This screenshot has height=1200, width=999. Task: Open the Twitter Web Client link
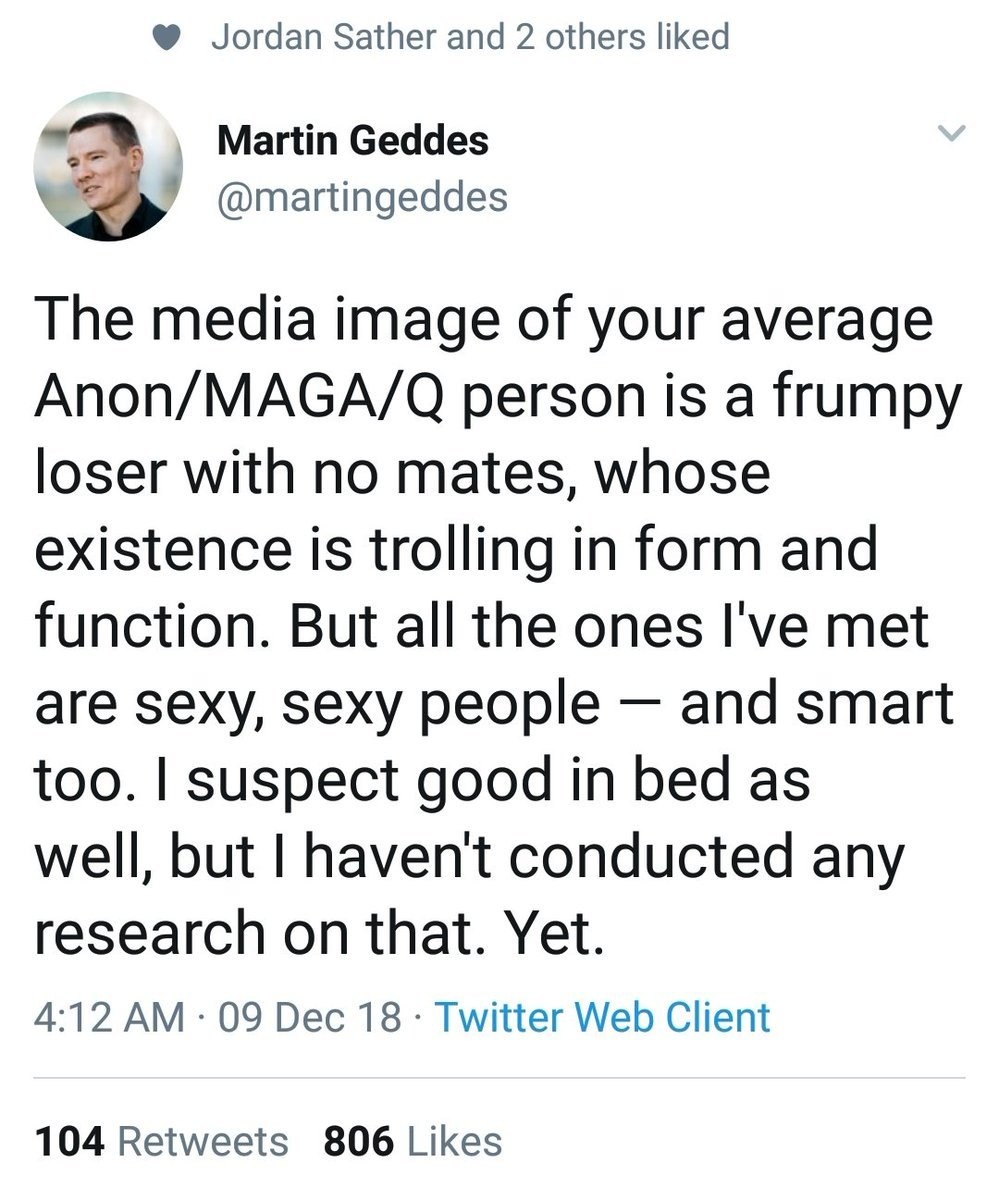pos(602,1017)
